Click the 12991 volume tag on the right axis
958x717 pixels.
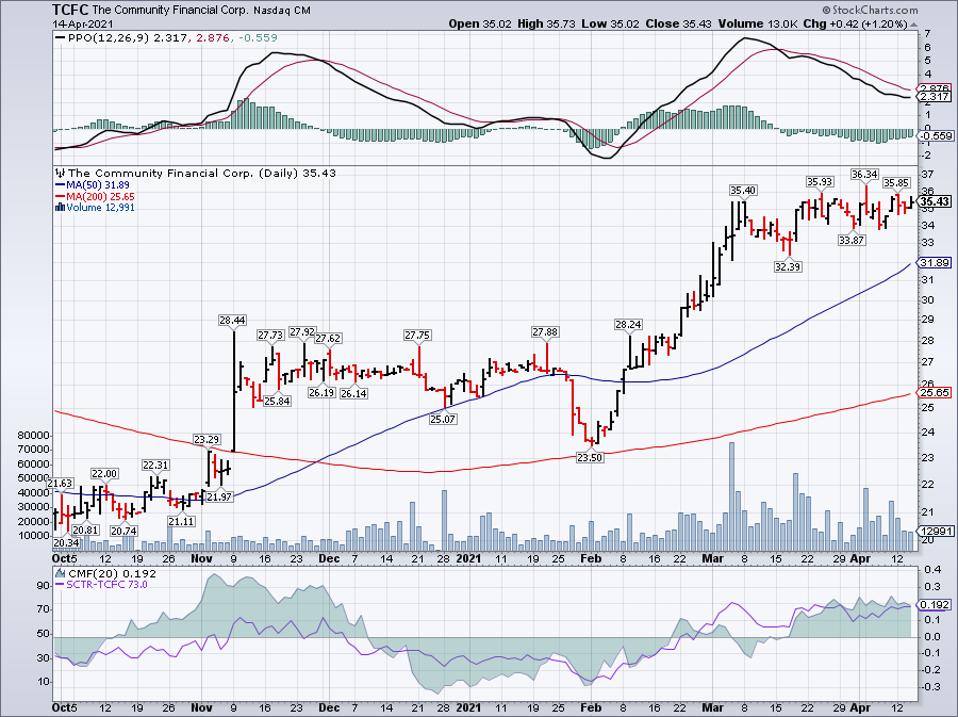pos(935,531)
